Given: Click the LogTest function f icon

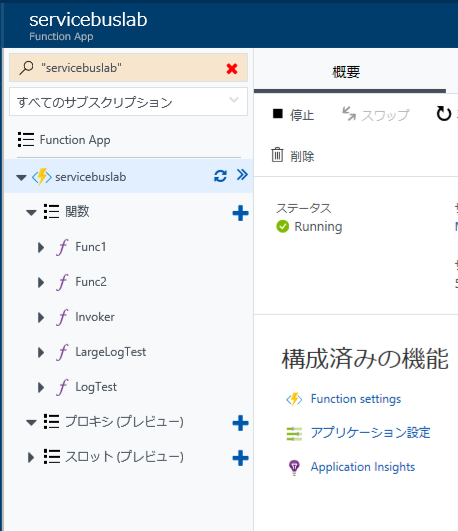Looking at the screenshot, I should 62,387.
